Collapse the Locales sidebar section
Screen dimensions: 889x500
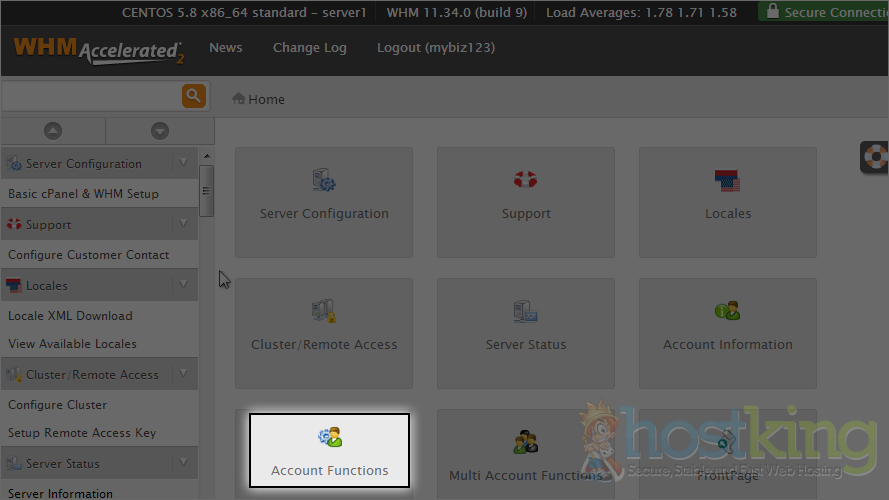coord(183,285)
